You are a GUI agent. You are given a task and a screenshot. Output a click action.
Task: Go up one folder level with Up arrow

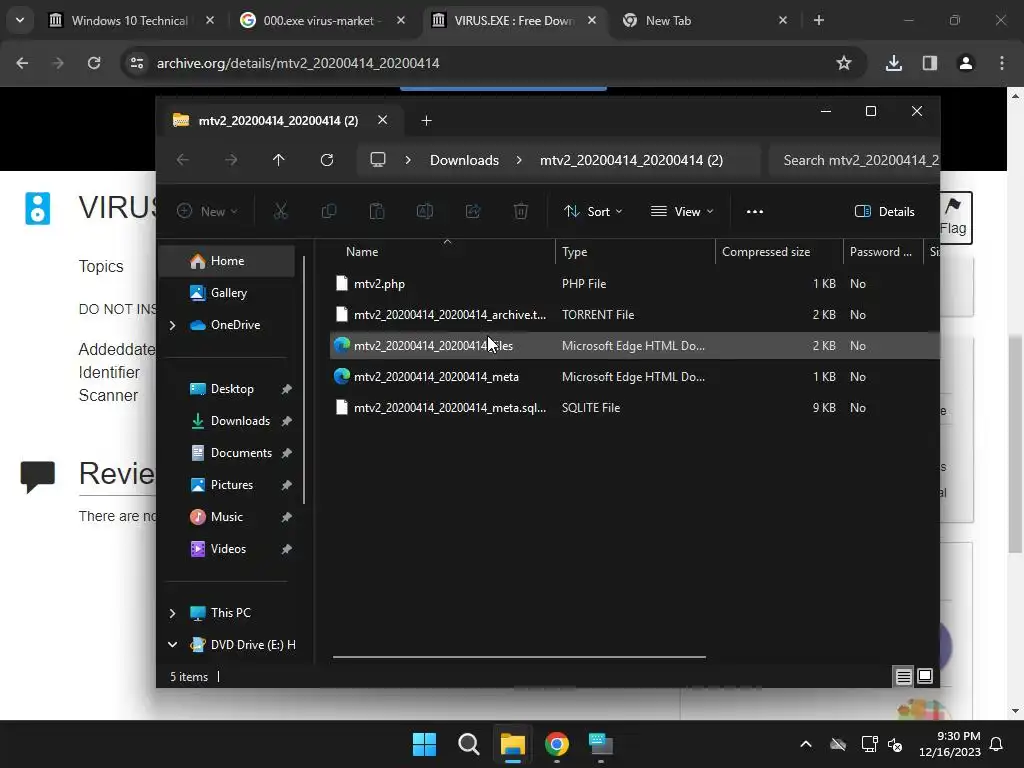pyautogui.click(x=279, y=160)
